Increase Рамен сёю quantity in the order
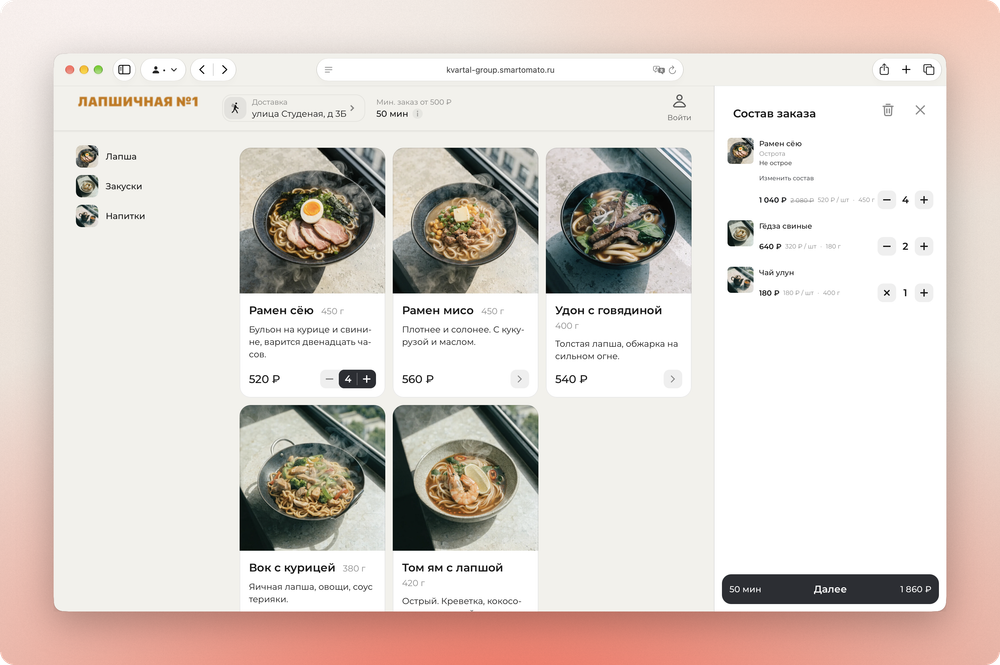This screenshot has width=1000, height=665. [x=923, y=200]
